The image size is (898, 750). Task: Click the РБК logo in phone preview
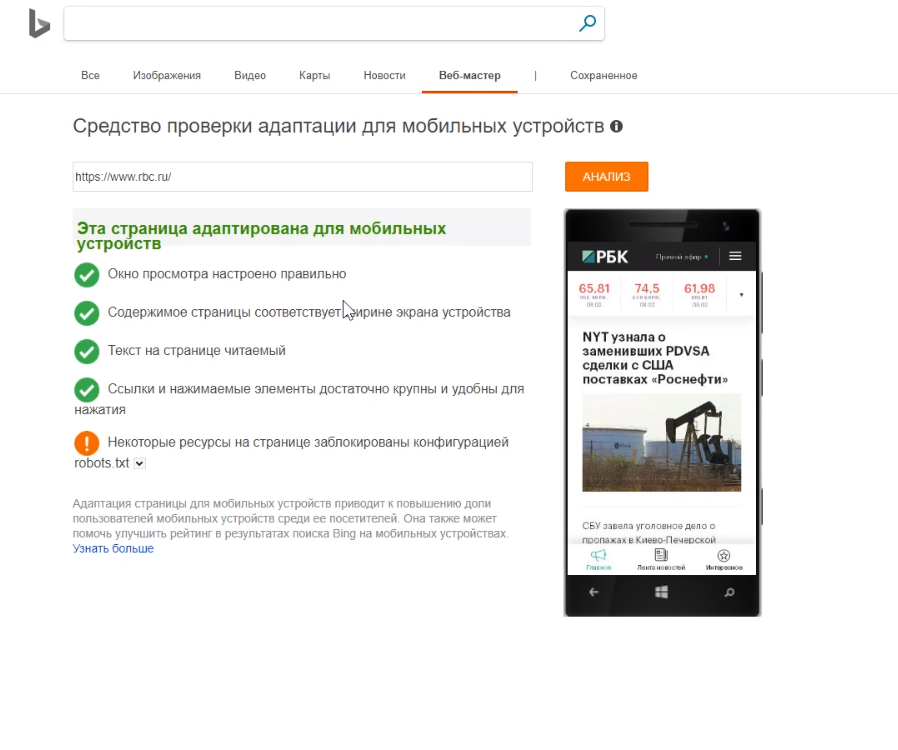pos(605,256)
